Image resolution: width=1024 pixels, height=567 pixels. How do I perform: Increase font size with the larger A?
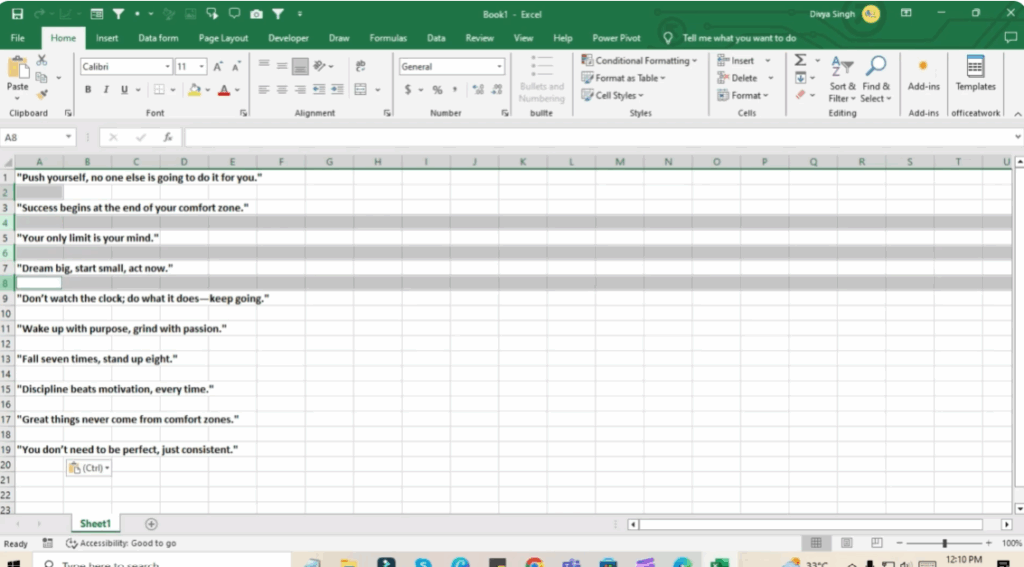218,67
